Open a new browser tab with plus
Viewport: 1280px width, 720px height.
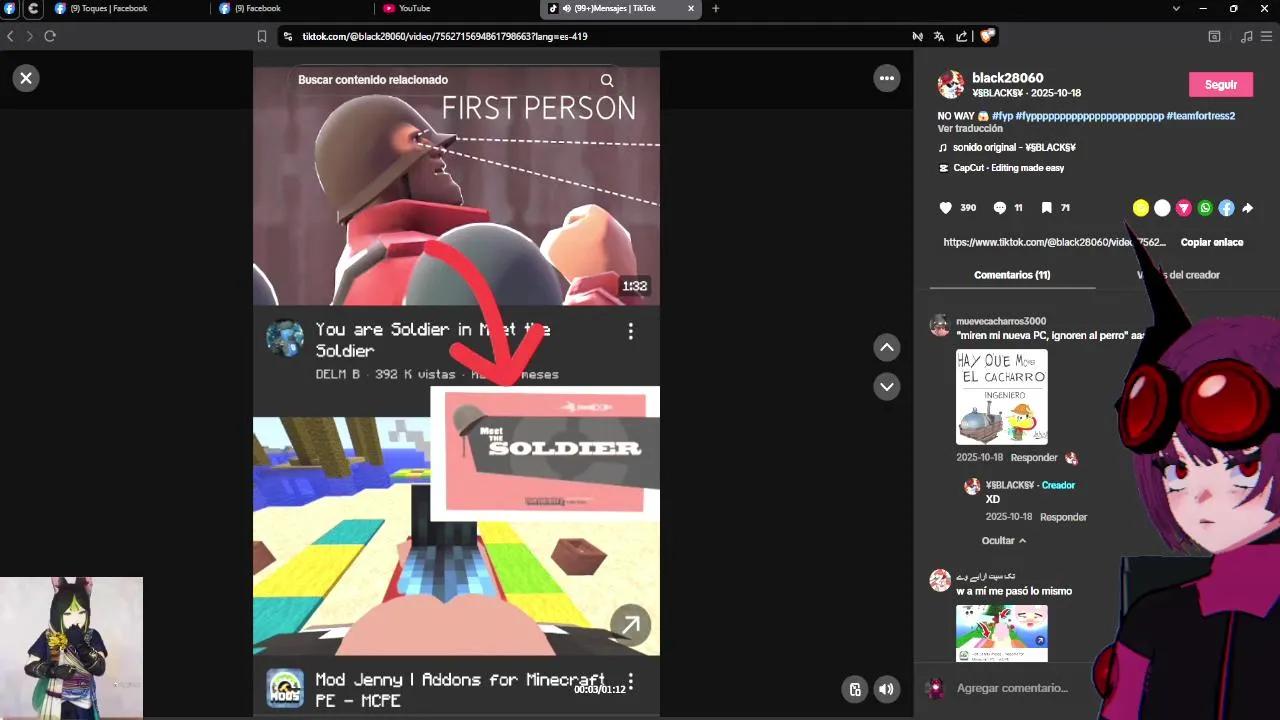pyautogui.click(x=715, y=8)
